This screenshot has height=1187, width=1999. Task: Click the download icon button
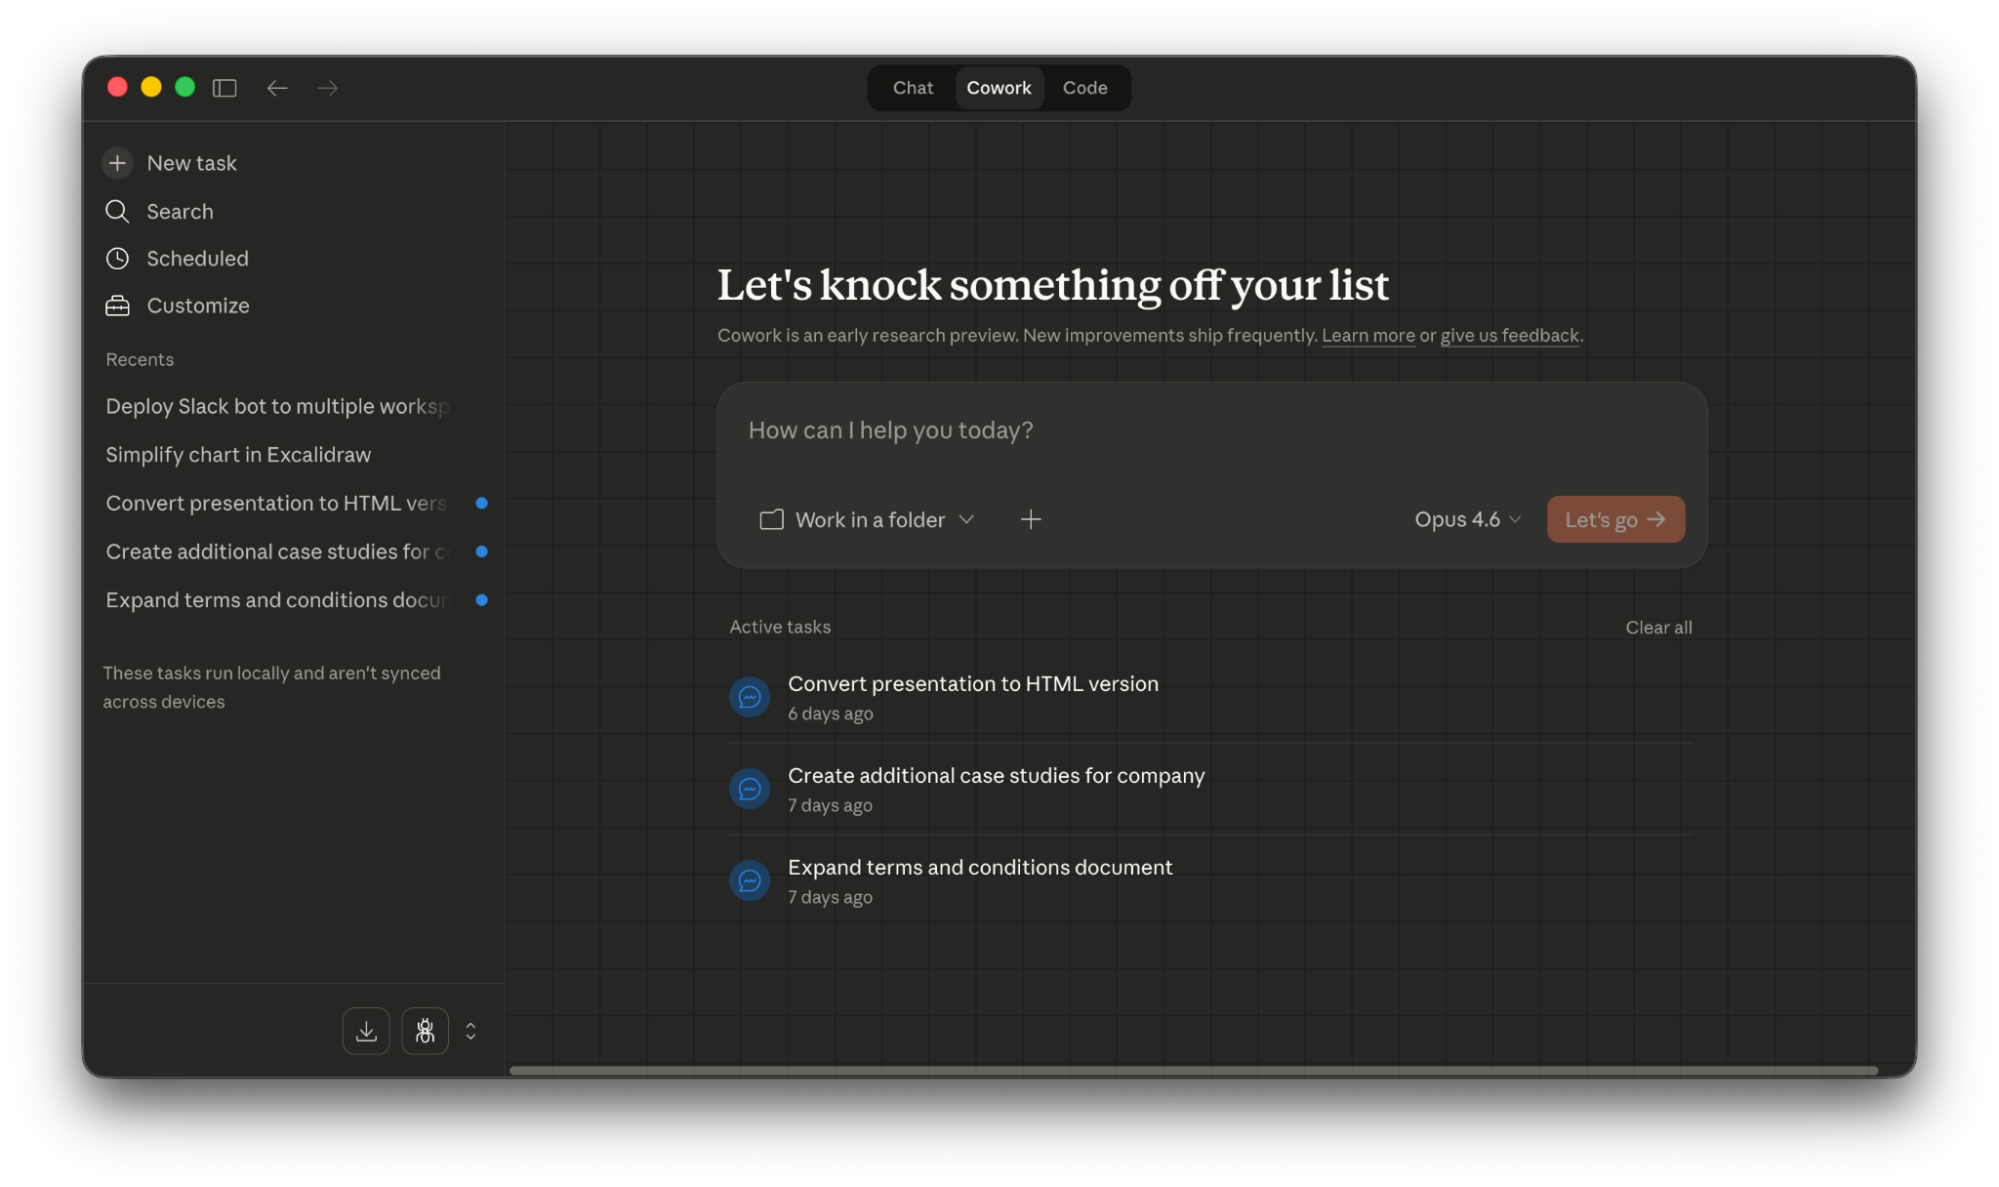366,1031
